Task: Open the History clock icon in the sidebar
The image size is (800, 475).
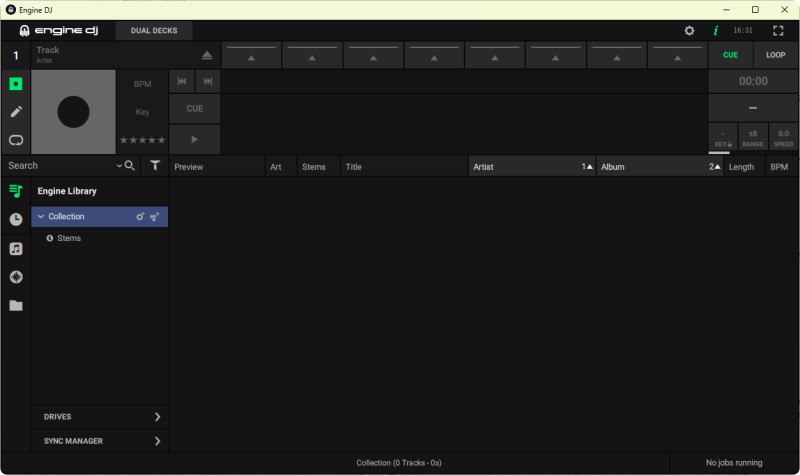Action: (x=16, y=219)
